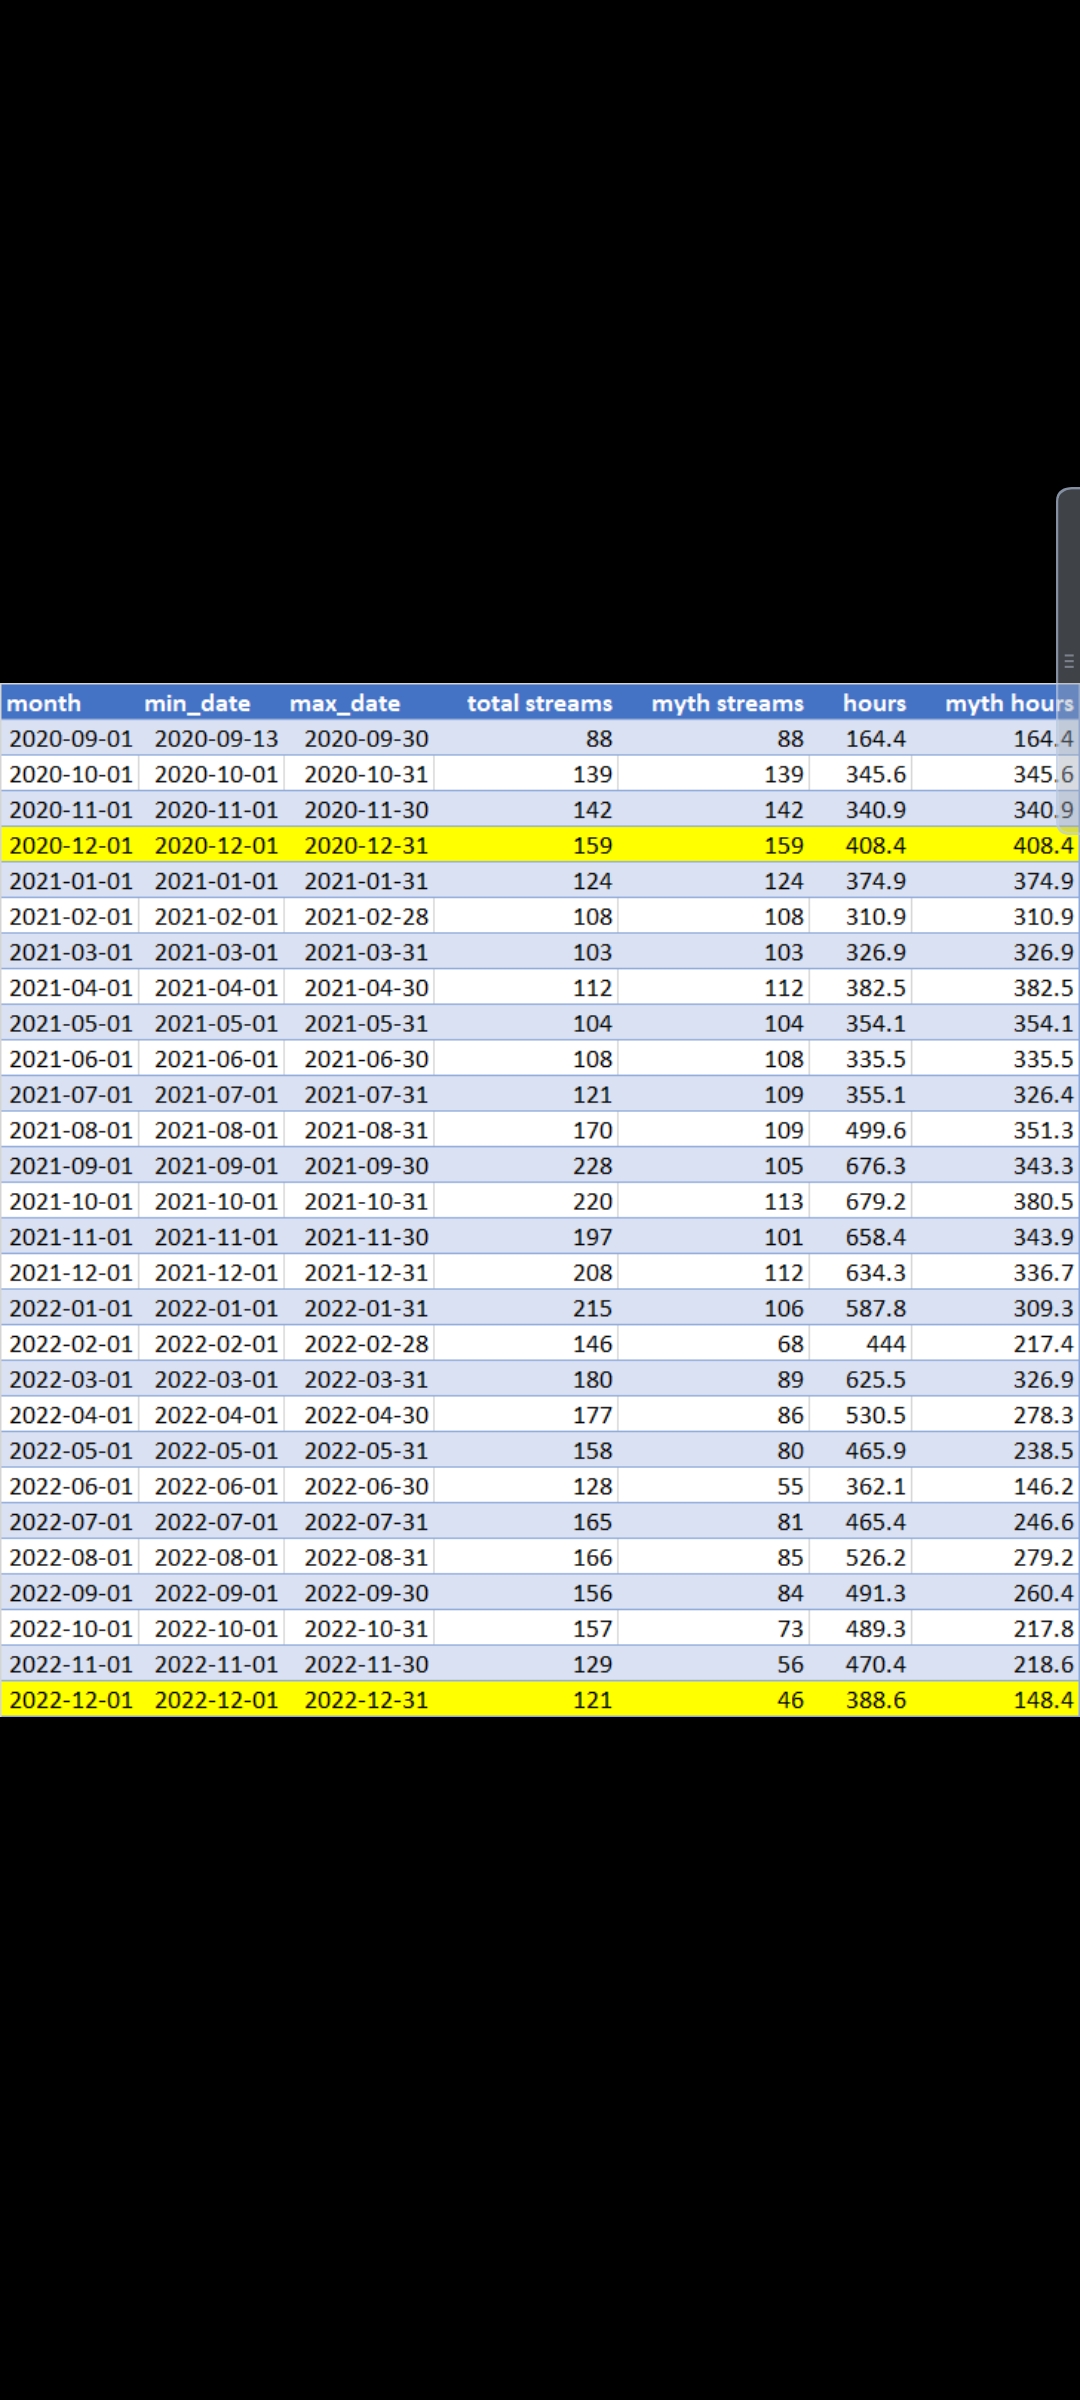This screenshot has width=1080, height=2400.
Task: Select highlighted max_date "2020-12-31"
Action: pos(366,845)
